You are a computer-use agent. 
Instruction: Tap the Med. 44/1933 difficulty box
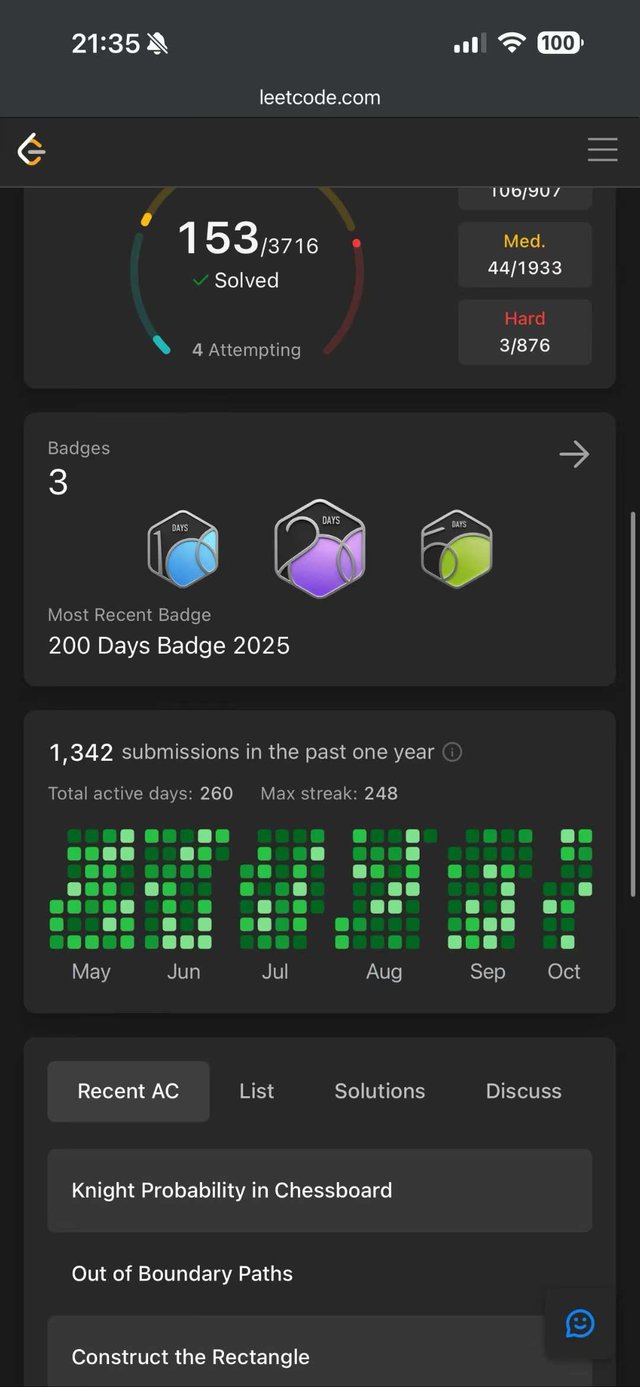(525, 255)
